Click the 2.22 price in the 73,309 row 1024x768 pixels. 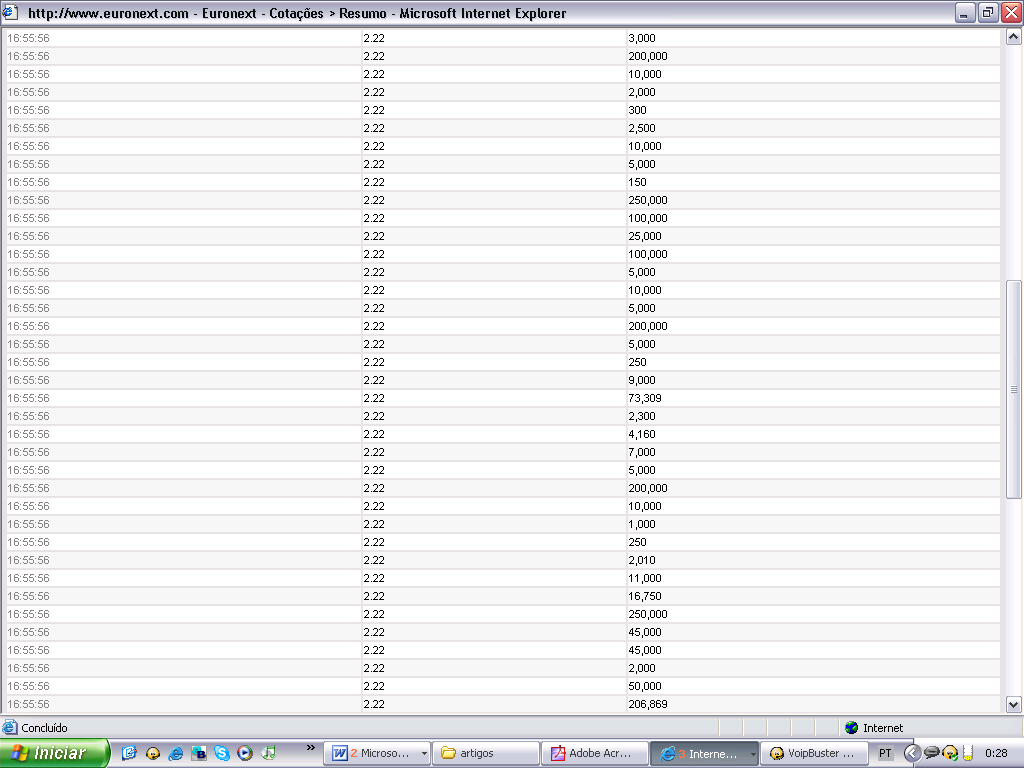[x=374, y=398]
